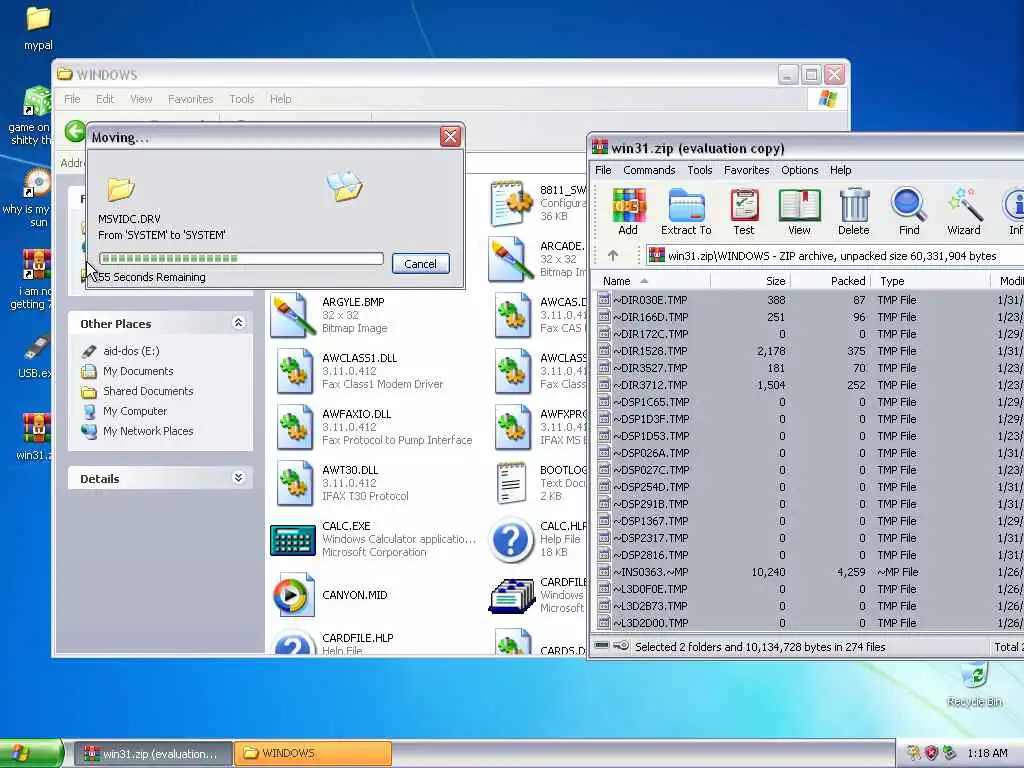Cancel the Moving file operation
Screen dimensions: 1024x768
pos(421,264)
